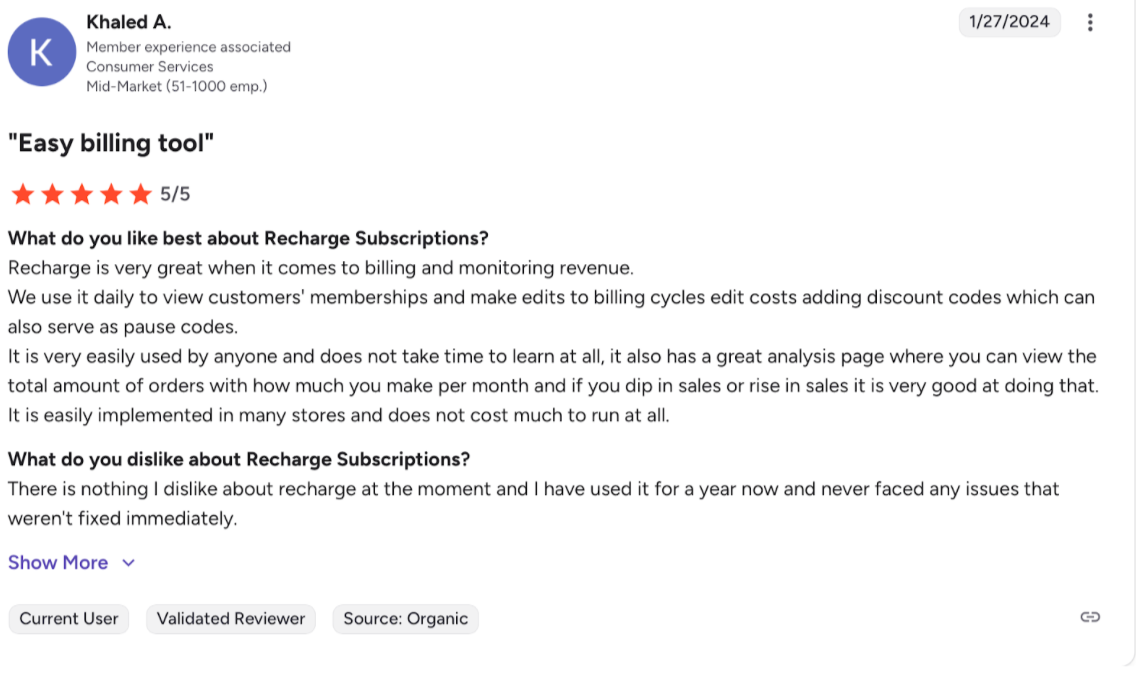Click the first orange rating star

[22, 194]
